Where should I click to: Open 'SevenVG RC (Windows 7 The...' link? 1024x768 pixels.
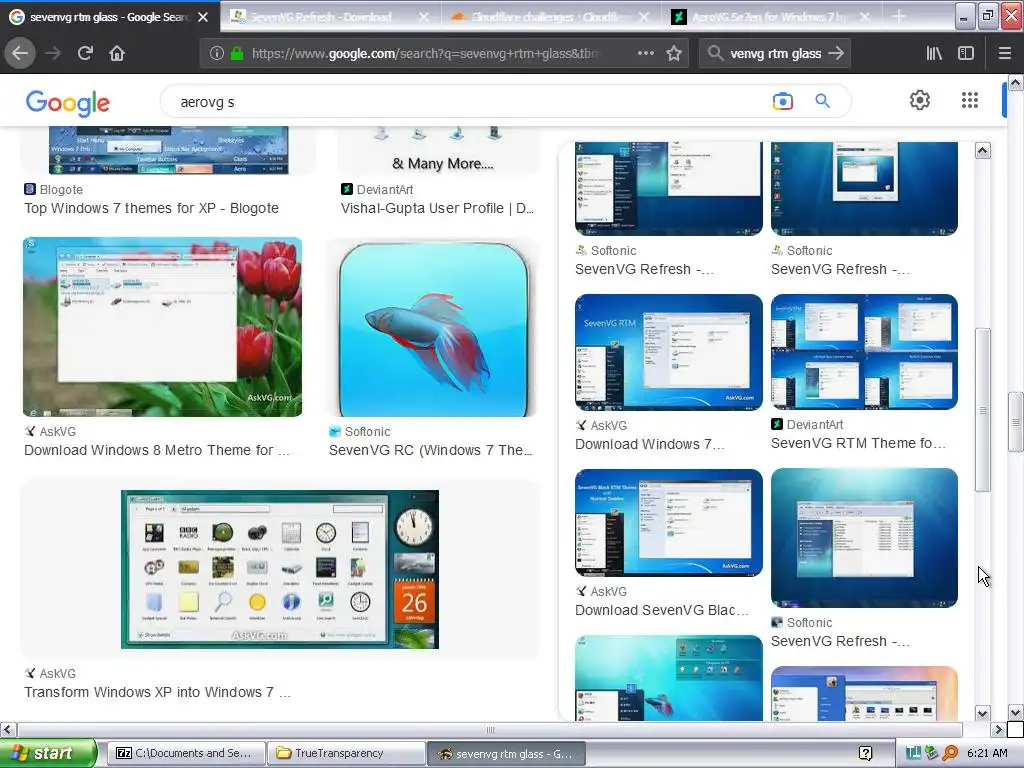[x=431, y=450]
